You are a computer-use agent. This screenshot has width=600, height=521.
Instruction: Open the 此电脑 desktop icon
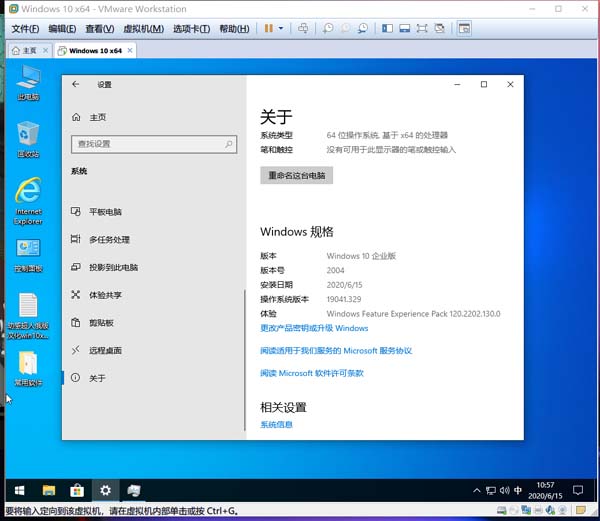(28, 83)
